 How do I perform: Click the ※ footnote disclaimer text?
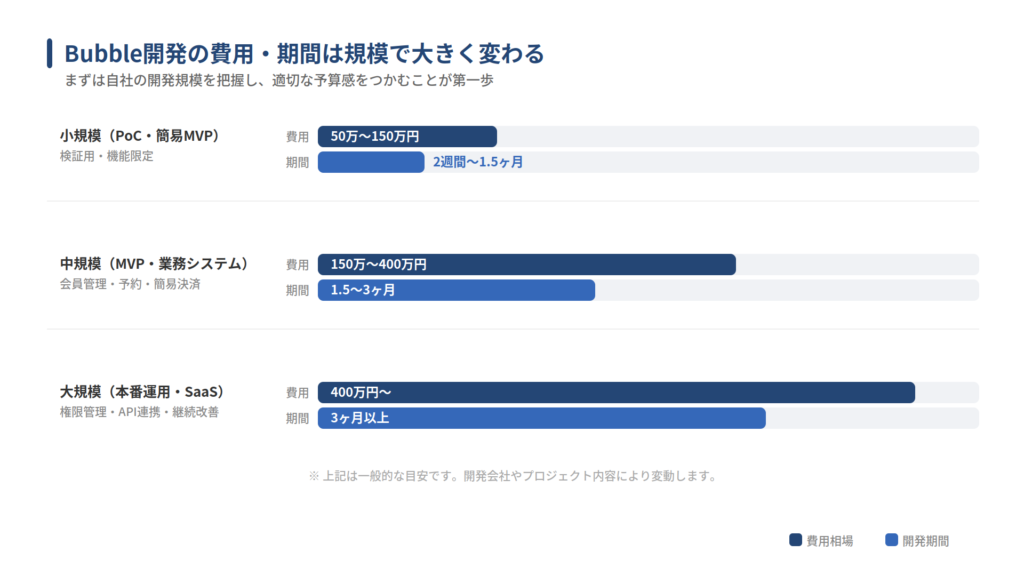pos(513,476)
